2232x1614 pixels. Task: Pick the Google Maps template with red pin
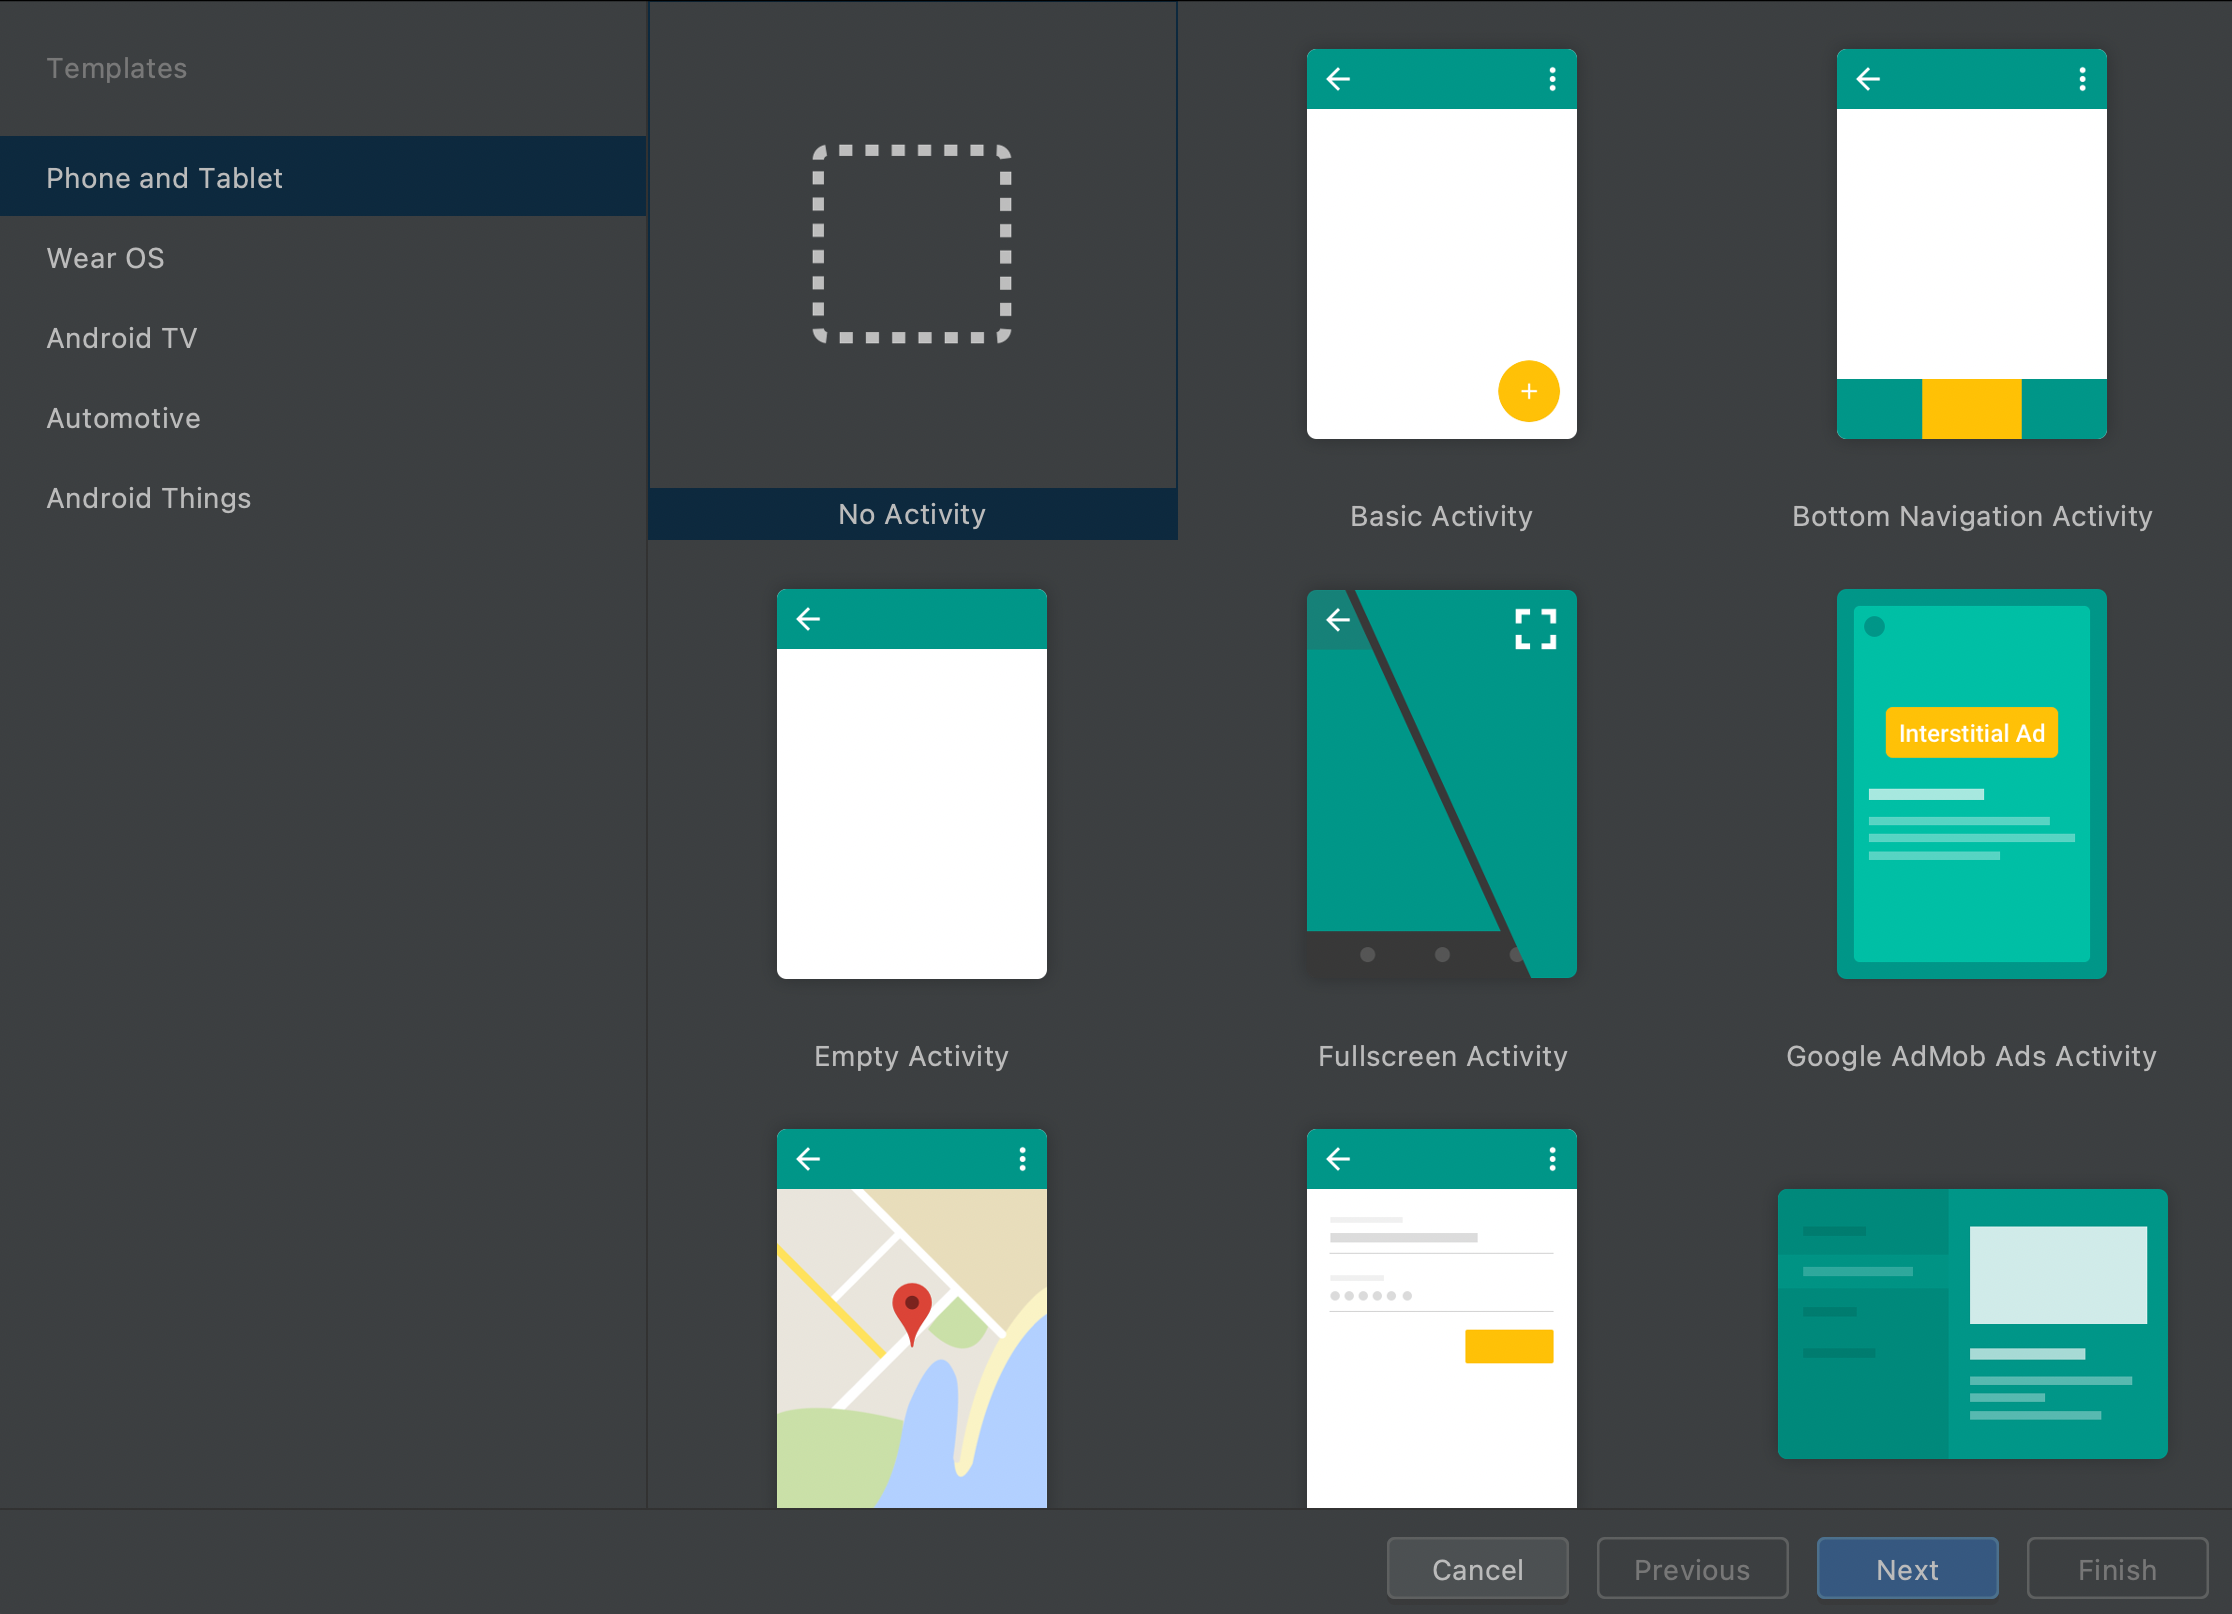click(911, 1318)
